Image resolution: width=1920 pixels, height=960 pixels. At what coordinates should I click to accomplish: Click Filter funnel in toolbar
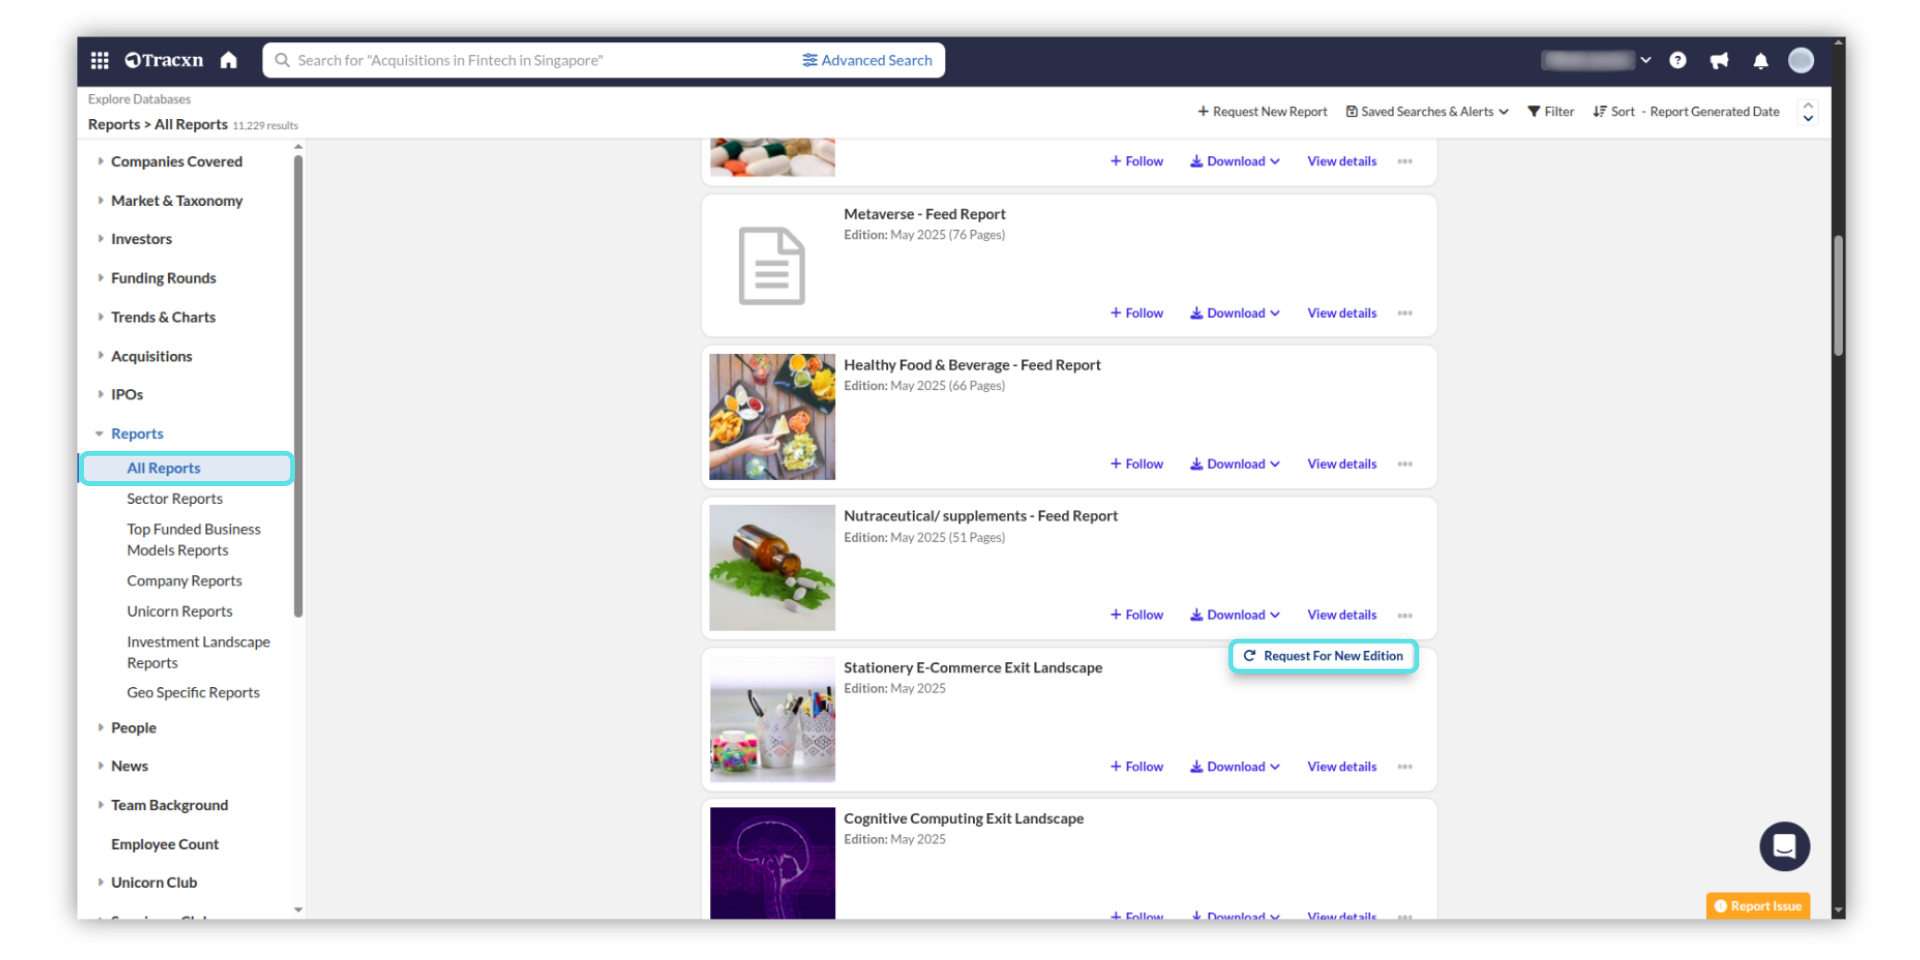tap(1550, 112)
